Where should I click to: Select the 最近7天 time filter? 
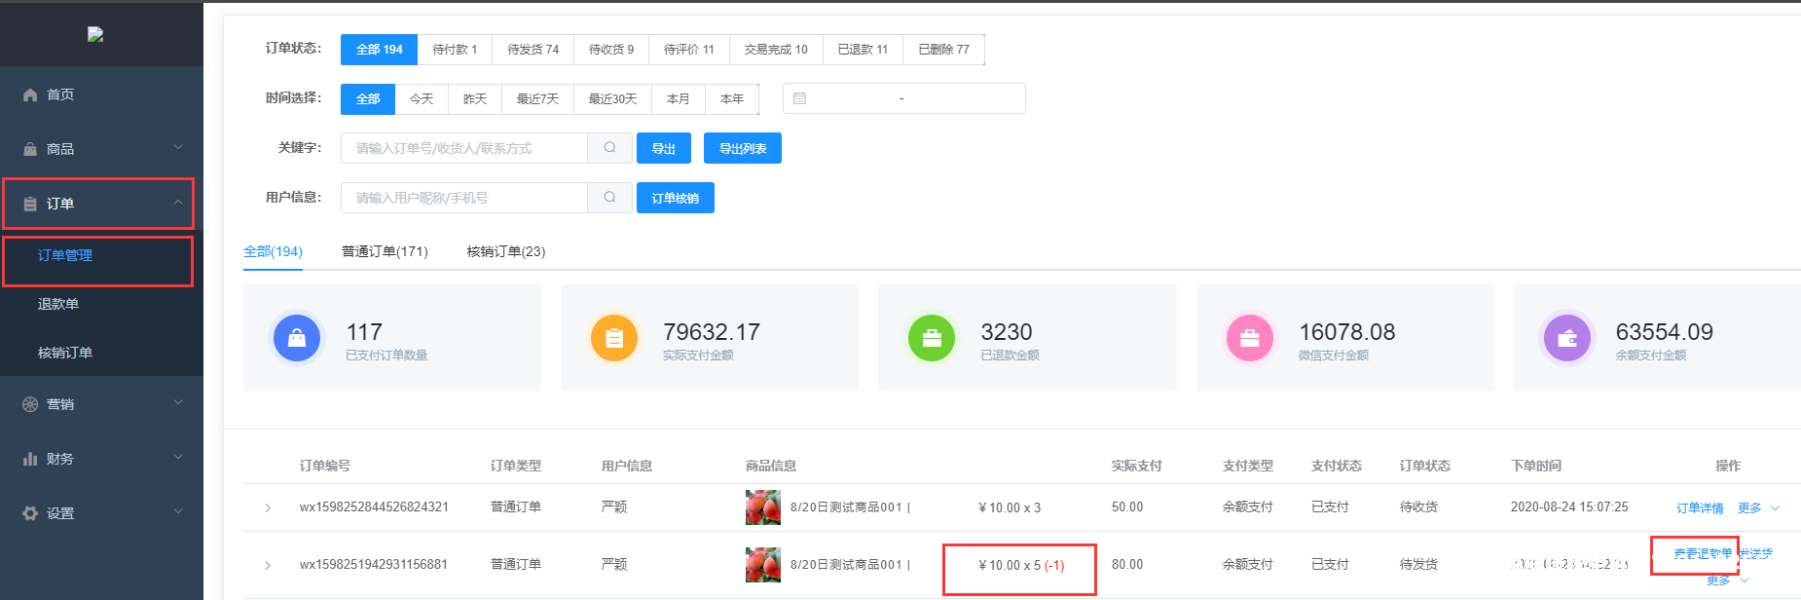coord(537,99)
